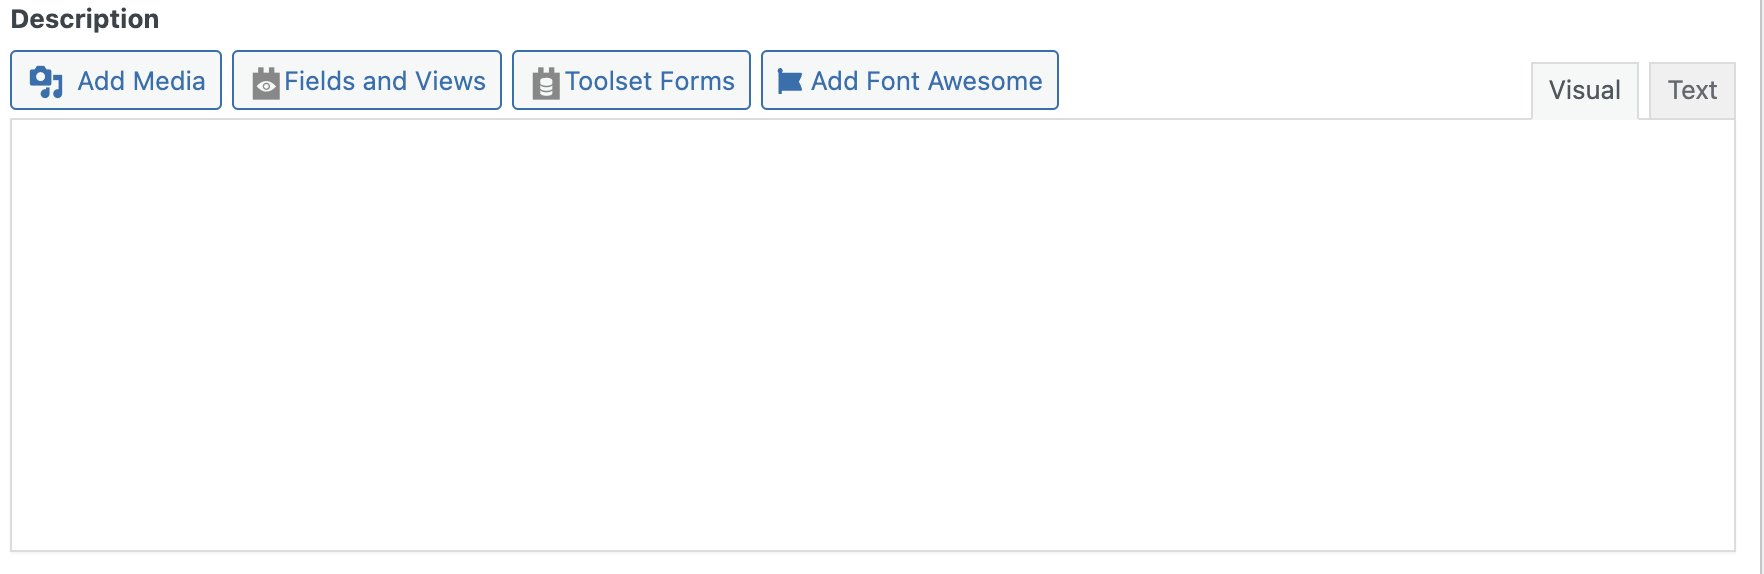Click the 'Add Media' text label

142,81
